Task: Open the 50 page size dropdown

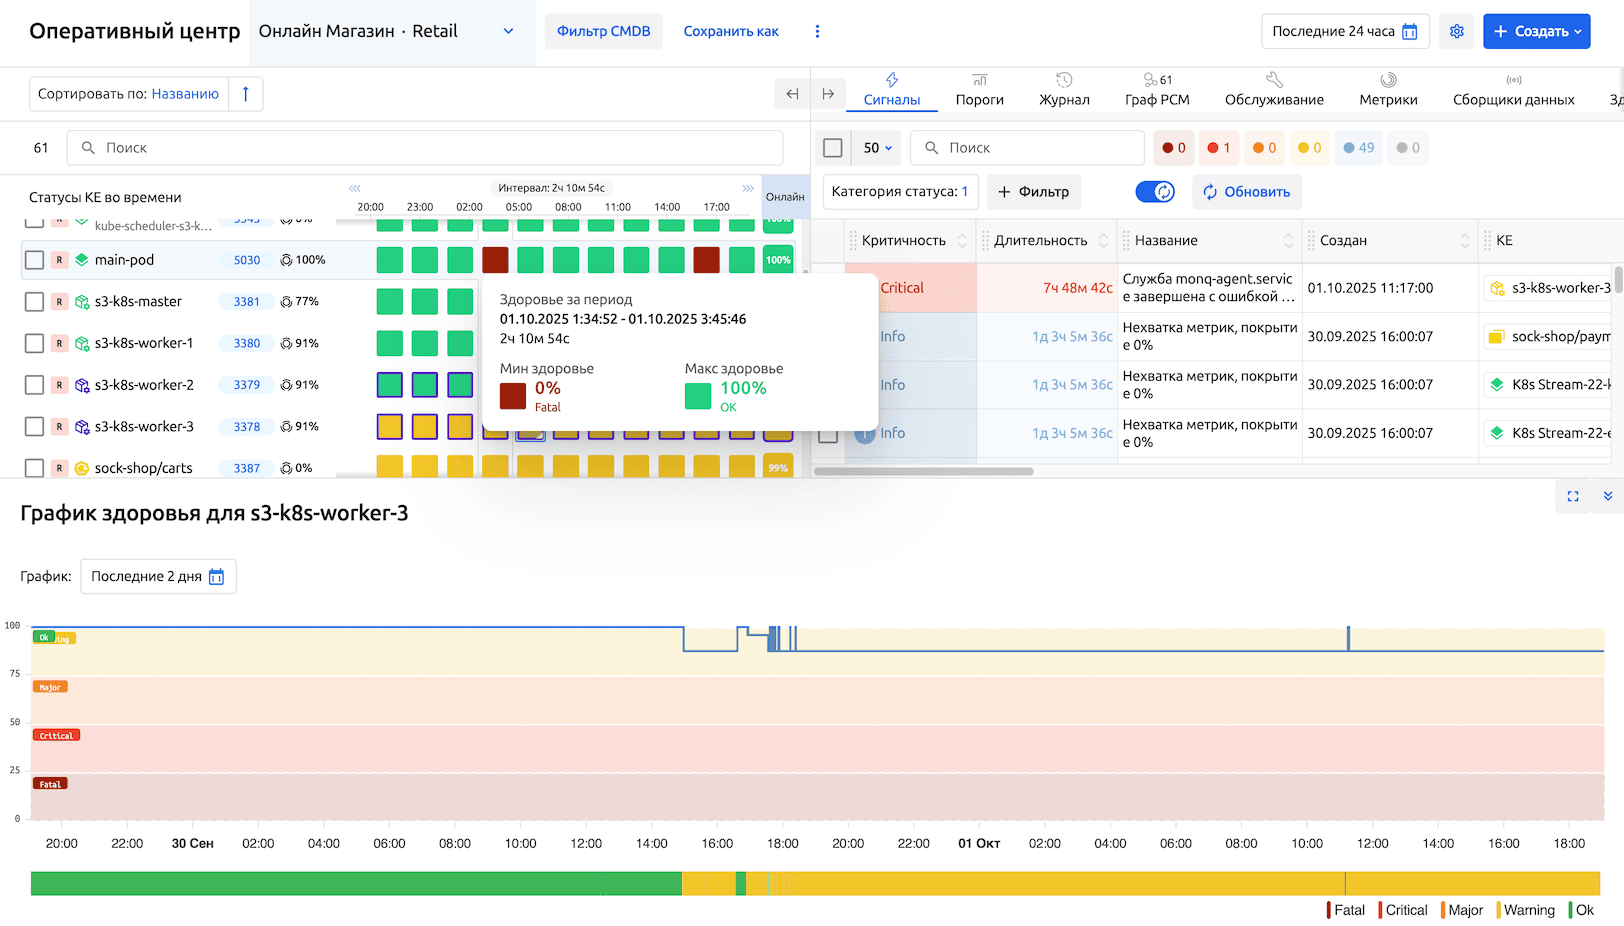Action: [877, 148]
